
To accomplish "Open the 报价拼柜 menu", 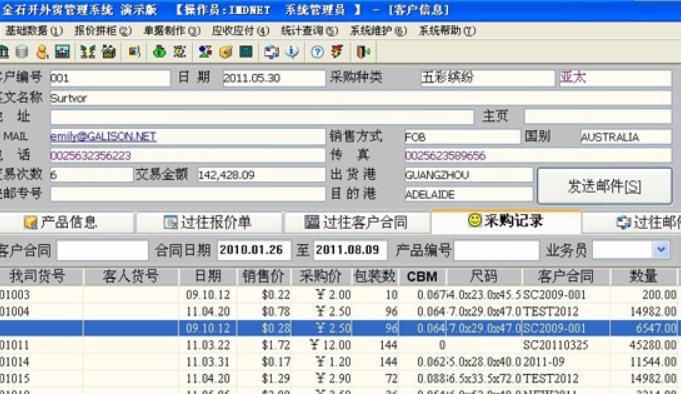I will 103,31.
